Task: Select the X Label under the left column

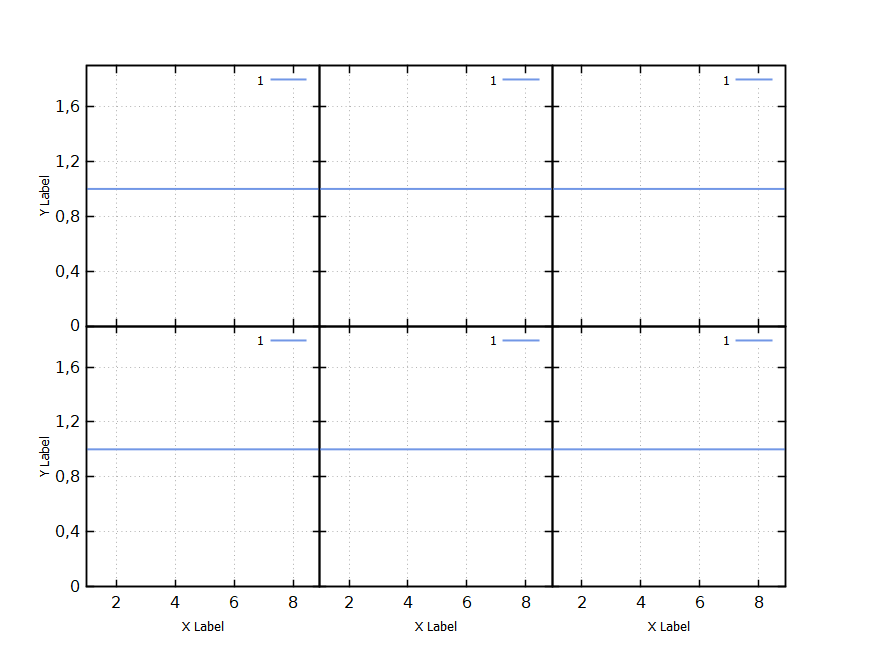Action: click(x=203, y=627)
